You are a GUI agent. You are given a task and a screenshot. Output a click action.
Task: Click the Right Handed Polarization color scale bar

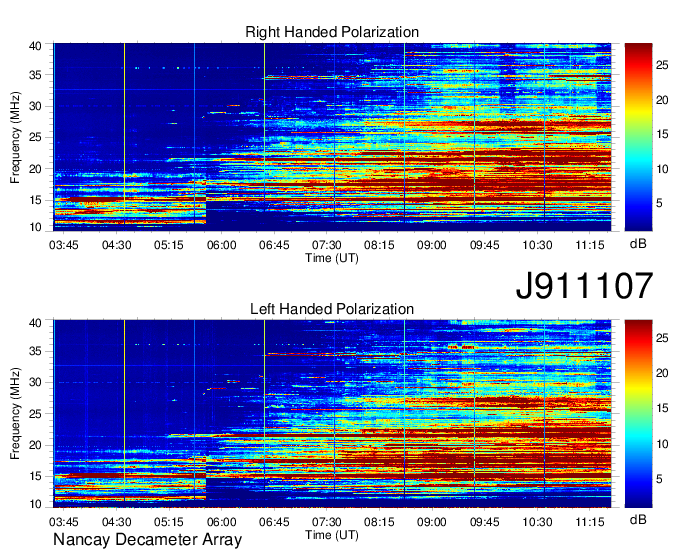click(x=638, y=137)
